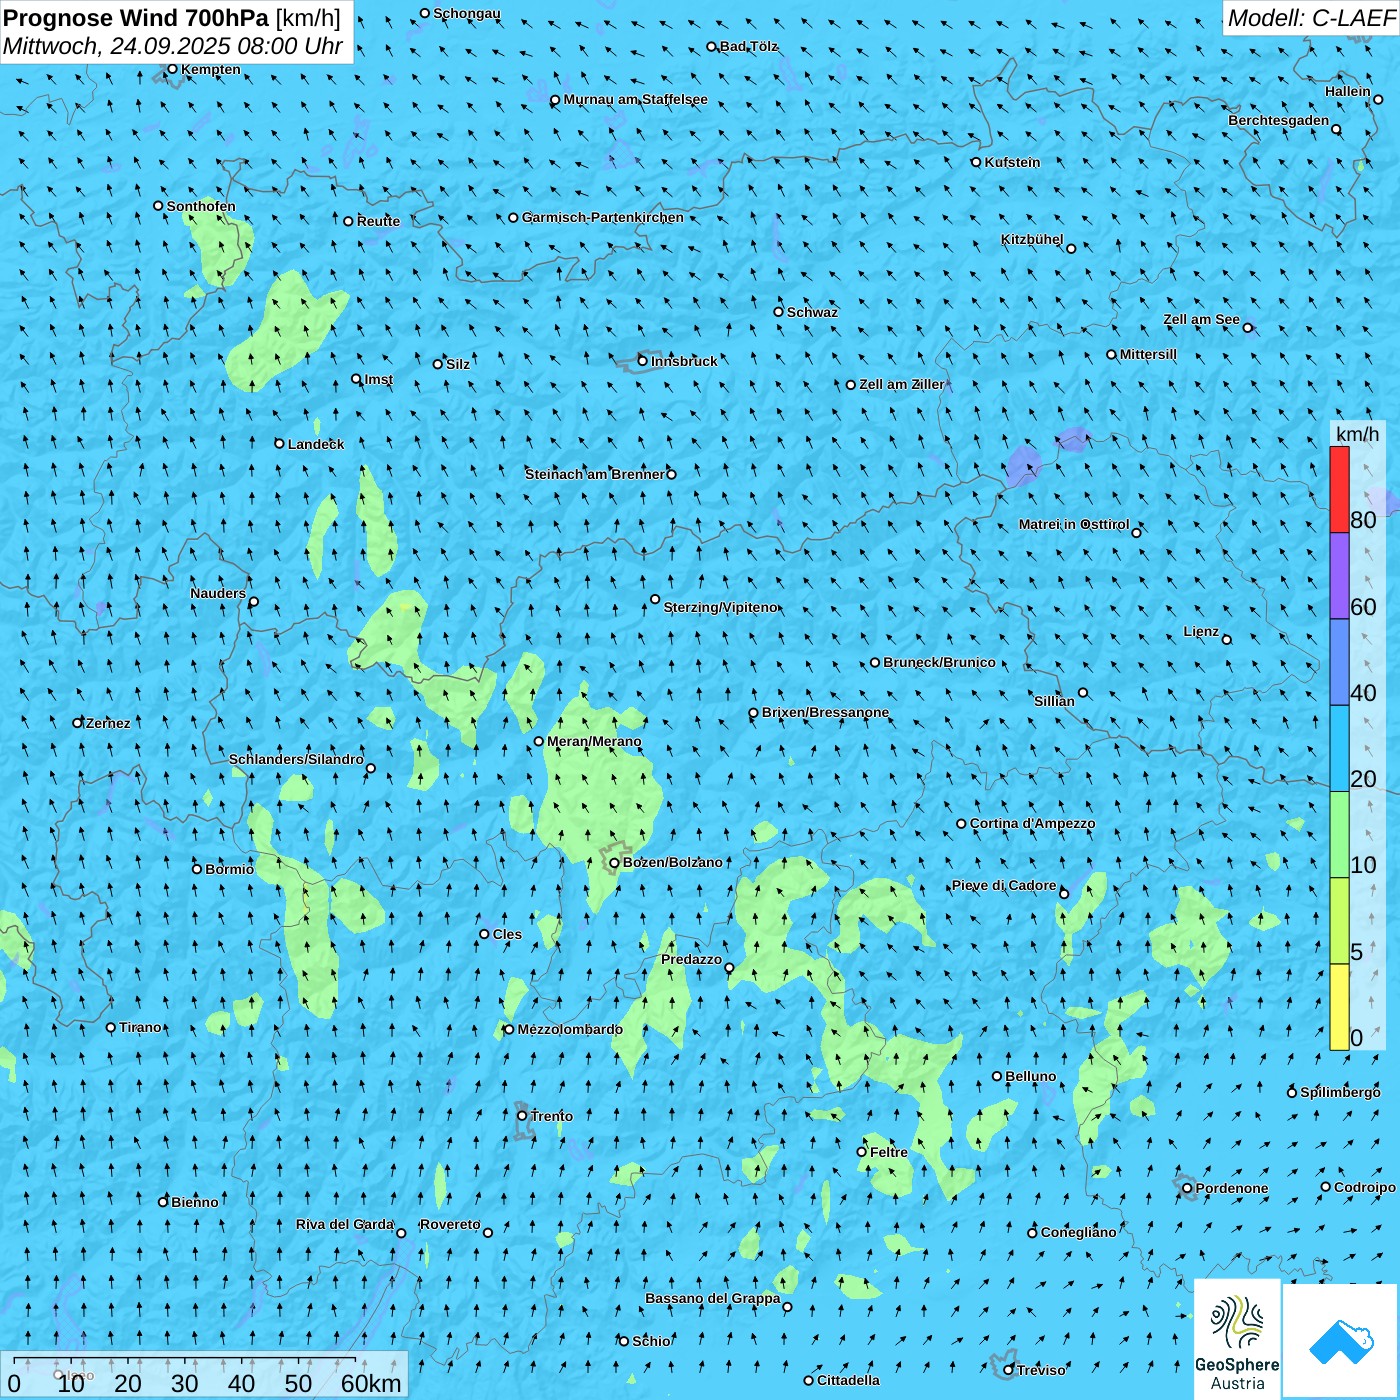The width and height of the screenshot is (1400, 1400).
Task: Select the Schlanders/Silandro label
Action: tap(296, 759)
